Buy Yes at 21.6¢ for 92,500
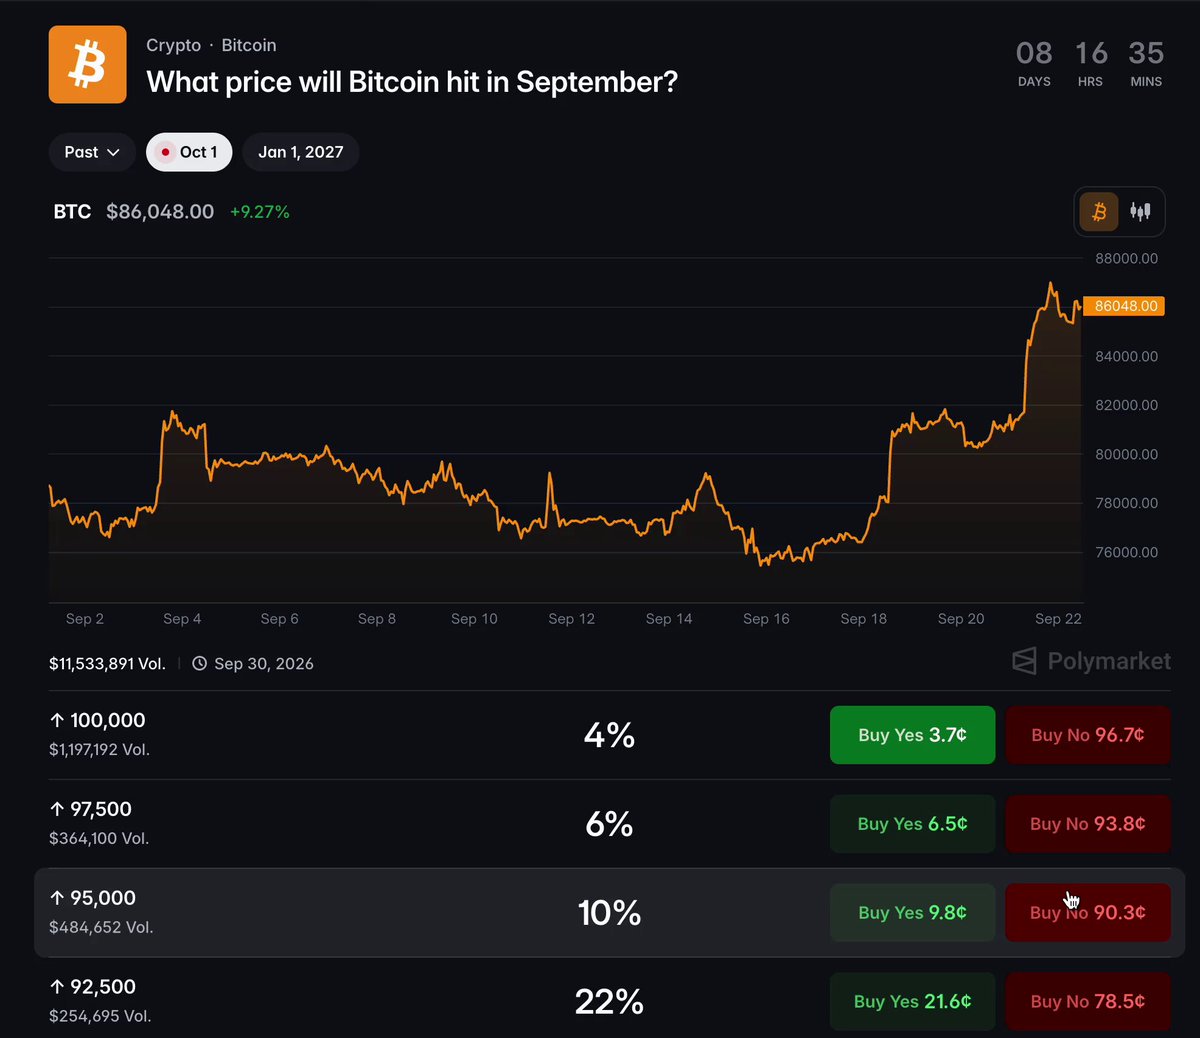Viewport: 1200px width, 1038px height. click(912, 1002)
